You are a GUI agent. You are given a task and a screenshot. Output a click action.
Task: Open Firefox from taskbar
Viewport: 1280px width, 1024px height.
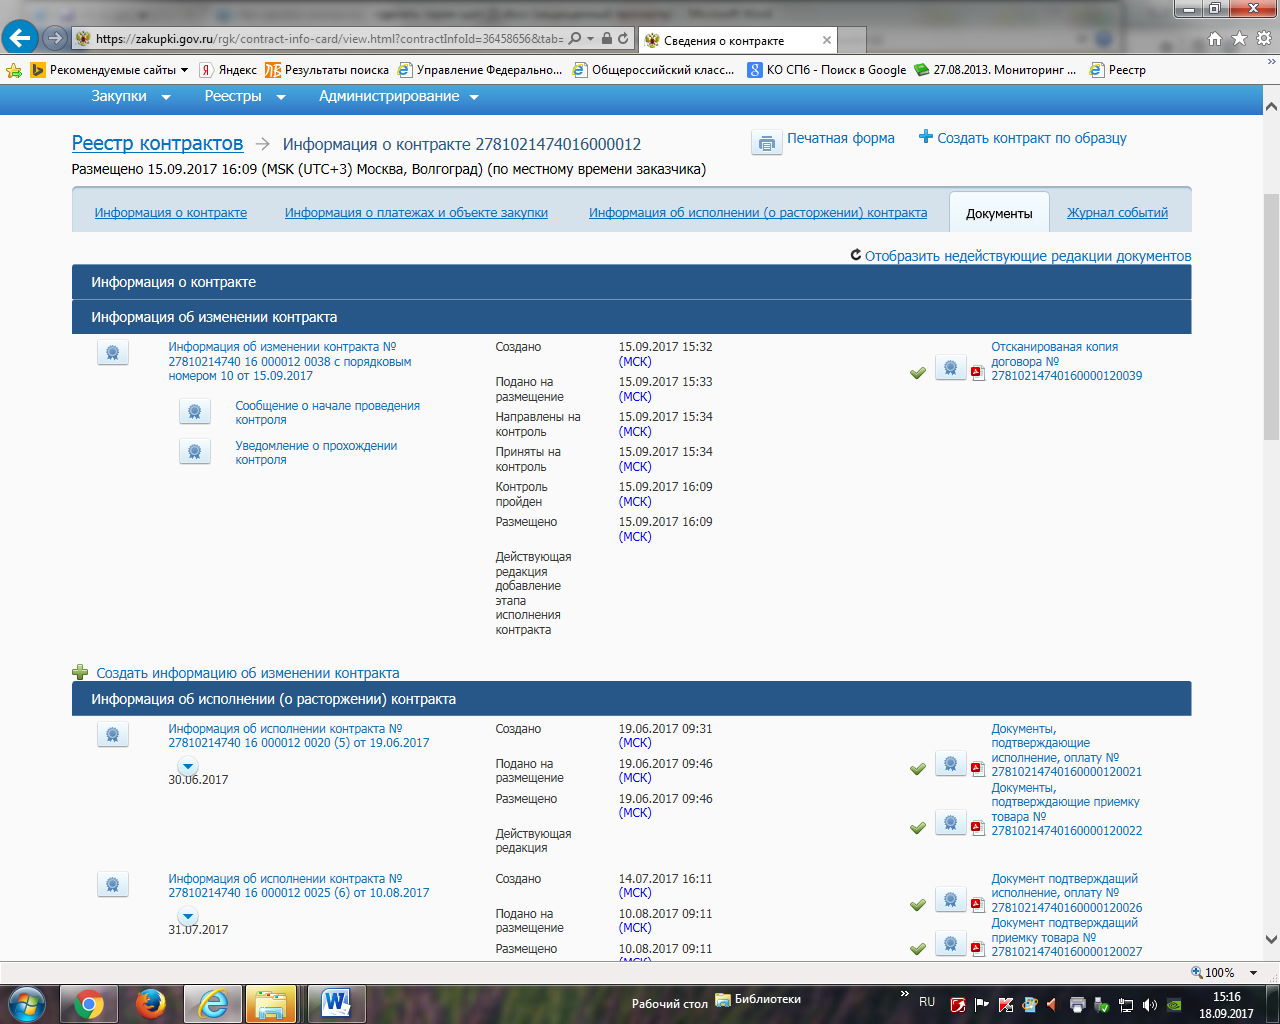point(151,1003)
